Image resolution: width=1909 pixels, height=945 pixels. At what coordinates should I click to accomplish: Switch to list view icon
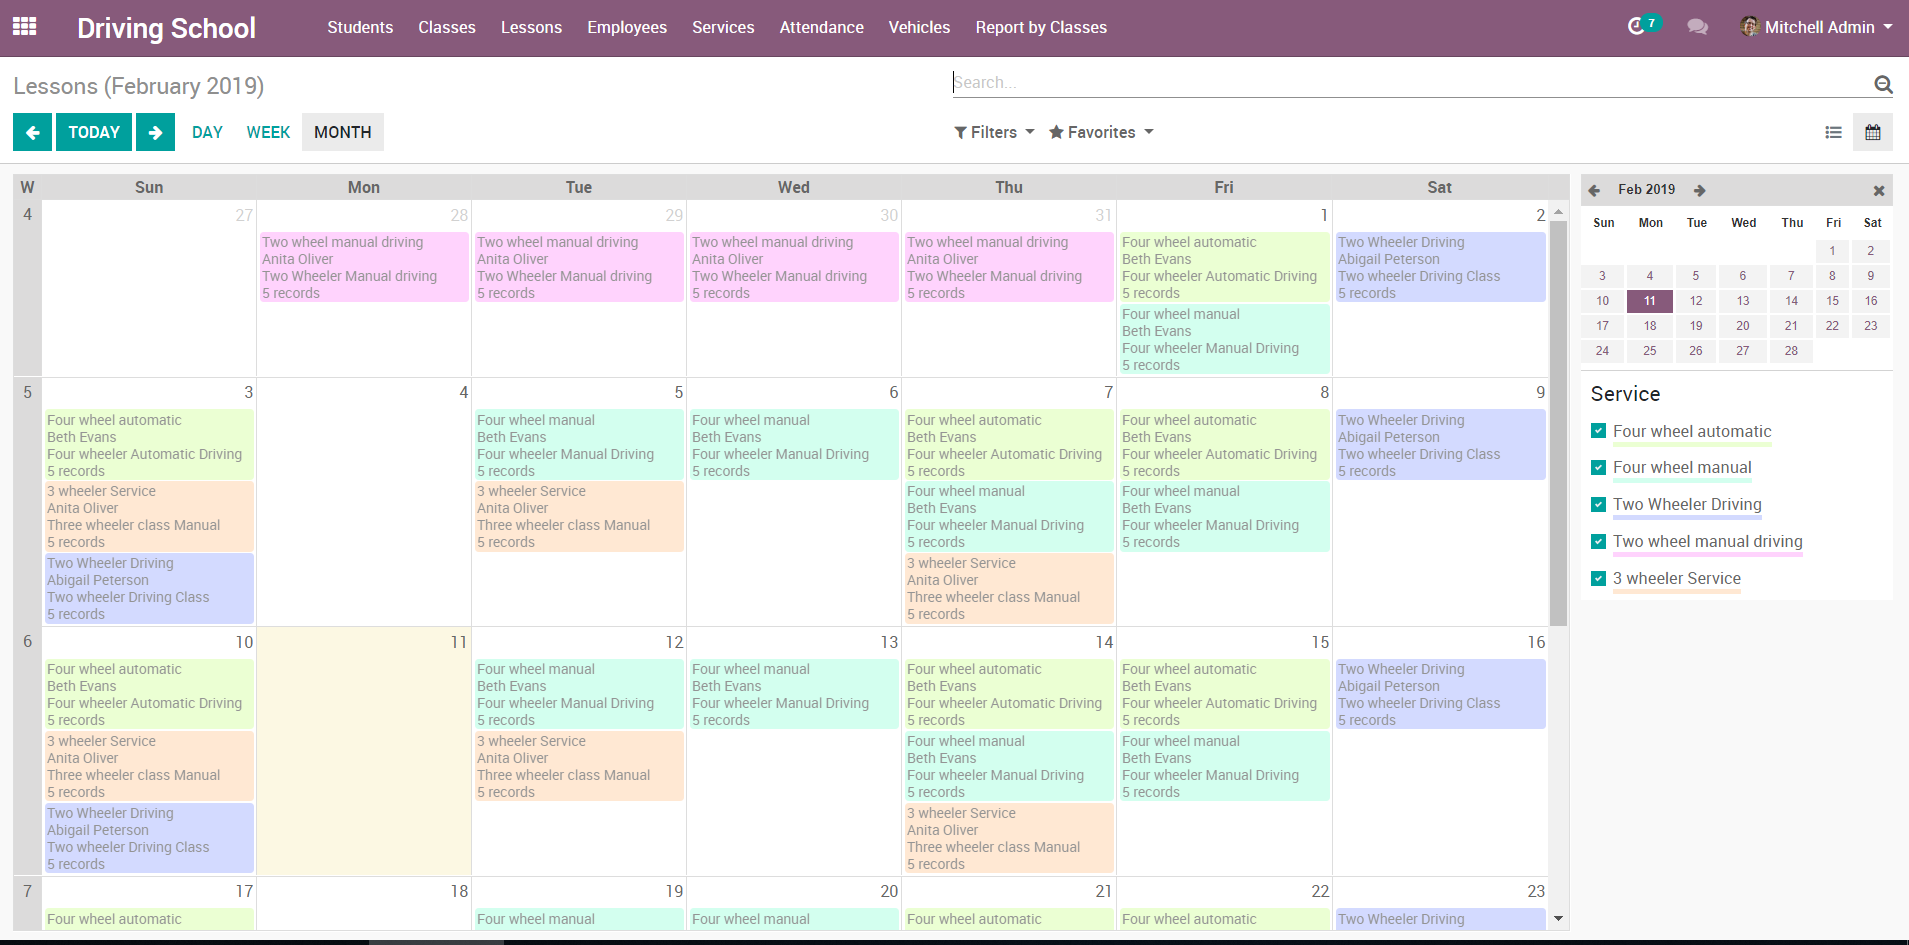(1833, 132)
